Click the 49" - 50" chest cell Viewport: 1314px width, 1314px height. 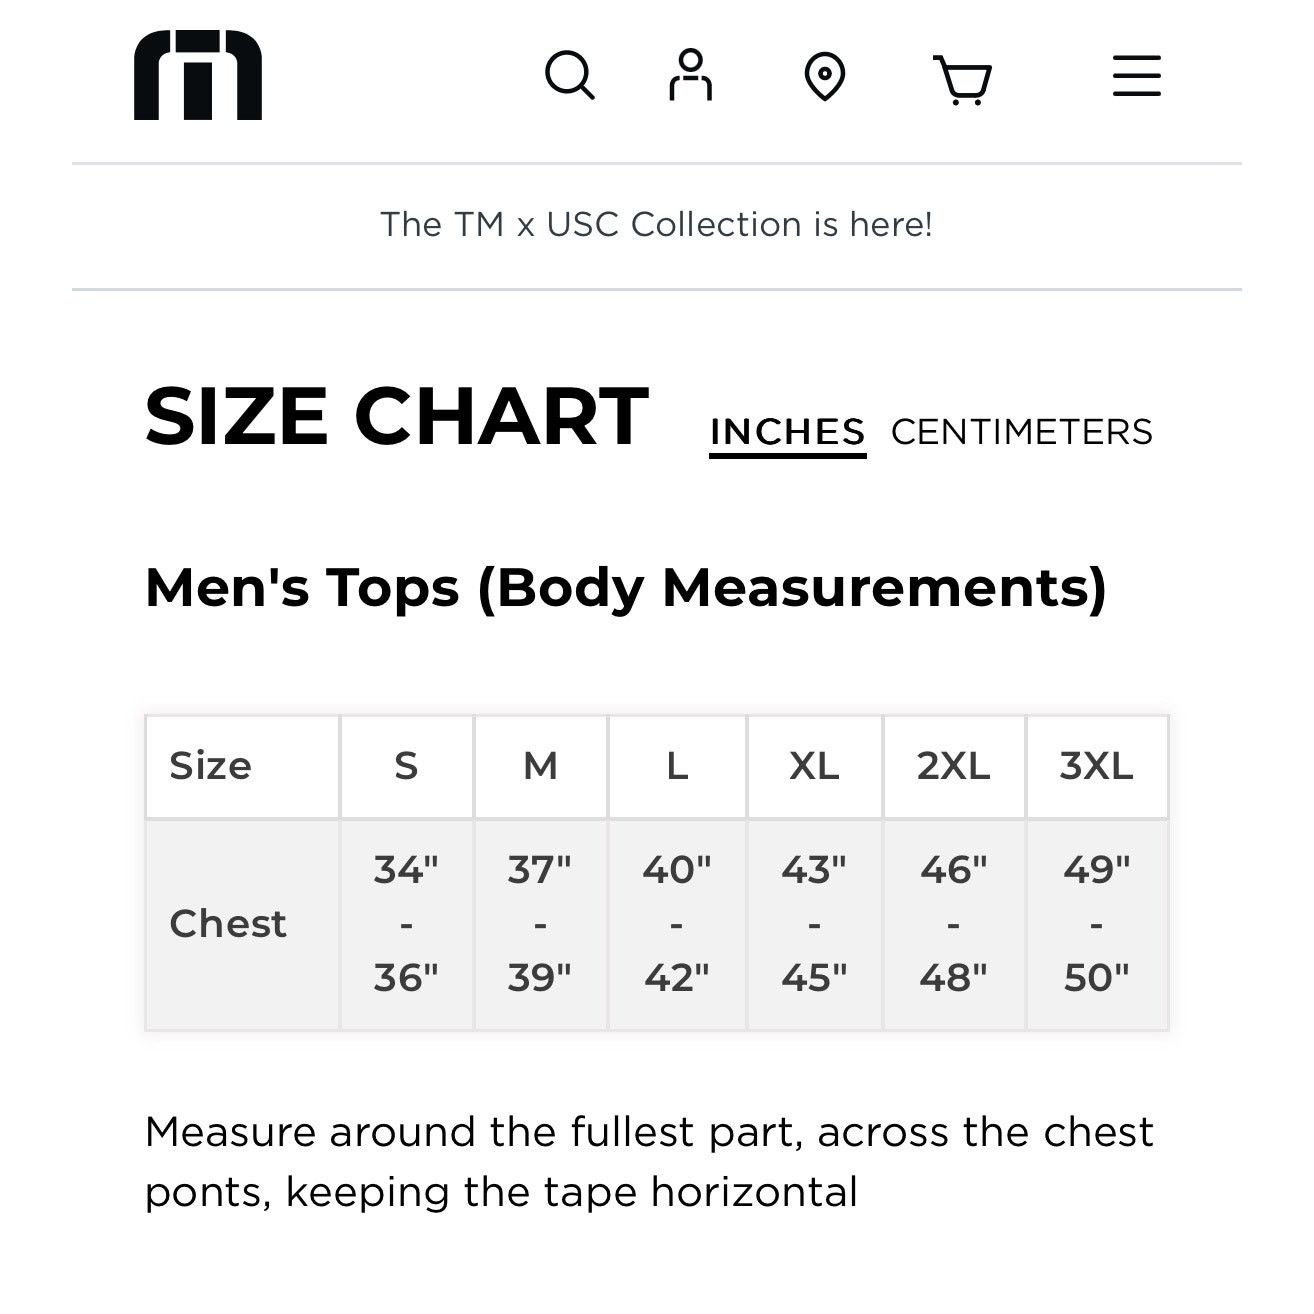click(x=1097, y=924)
